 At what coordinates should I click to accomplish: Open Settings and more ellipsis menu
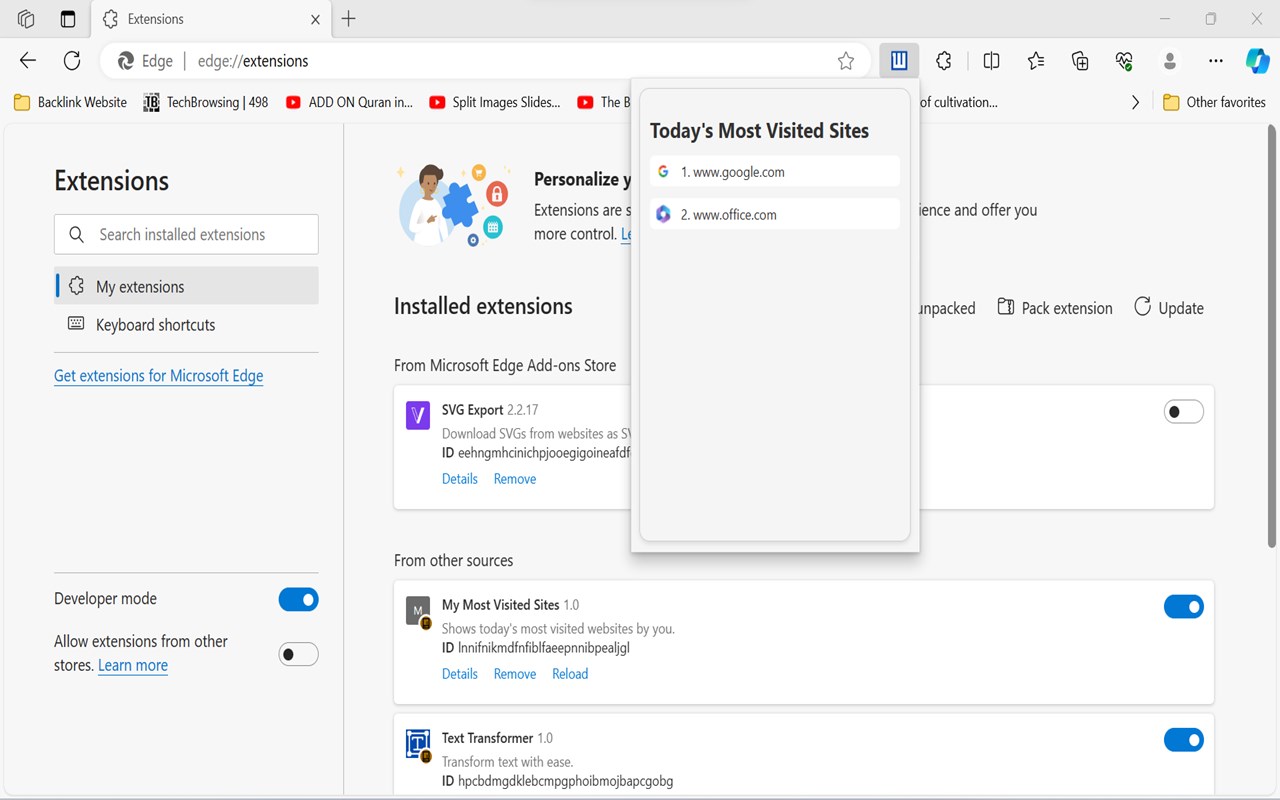click(x=1216, y=61)
